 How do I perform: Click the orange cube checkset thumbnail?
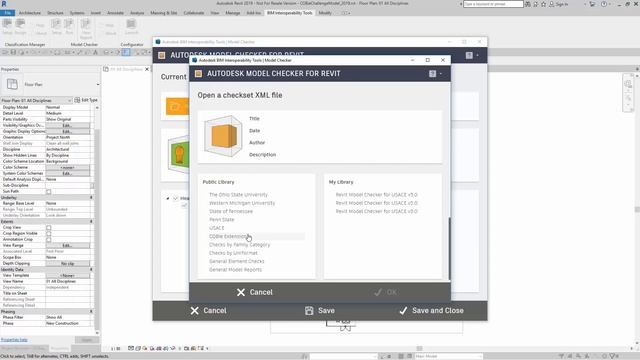223,136
